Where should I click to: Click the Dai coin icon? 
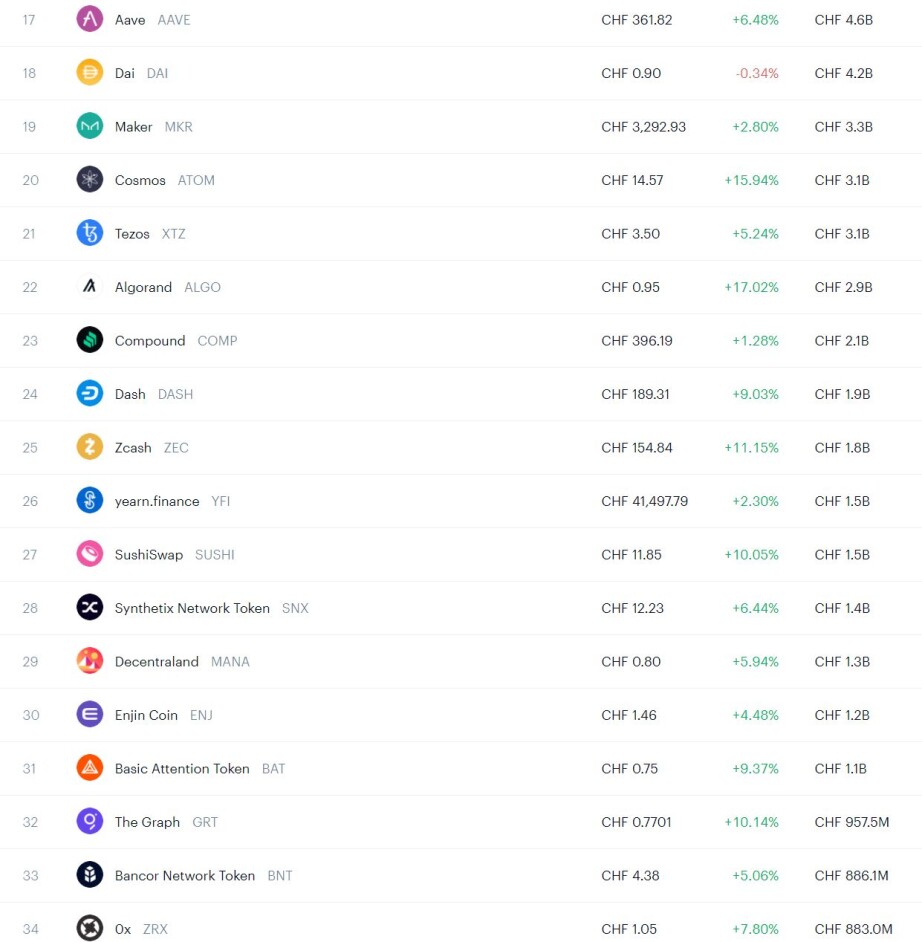(x=89, y=73)
